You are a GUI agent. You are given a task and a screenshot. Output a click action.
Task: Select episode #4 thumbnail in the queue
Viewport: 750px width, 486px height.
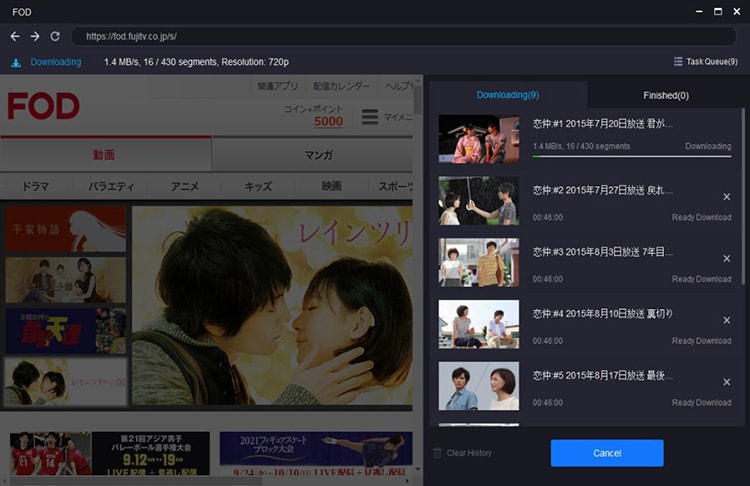point(479,324)
